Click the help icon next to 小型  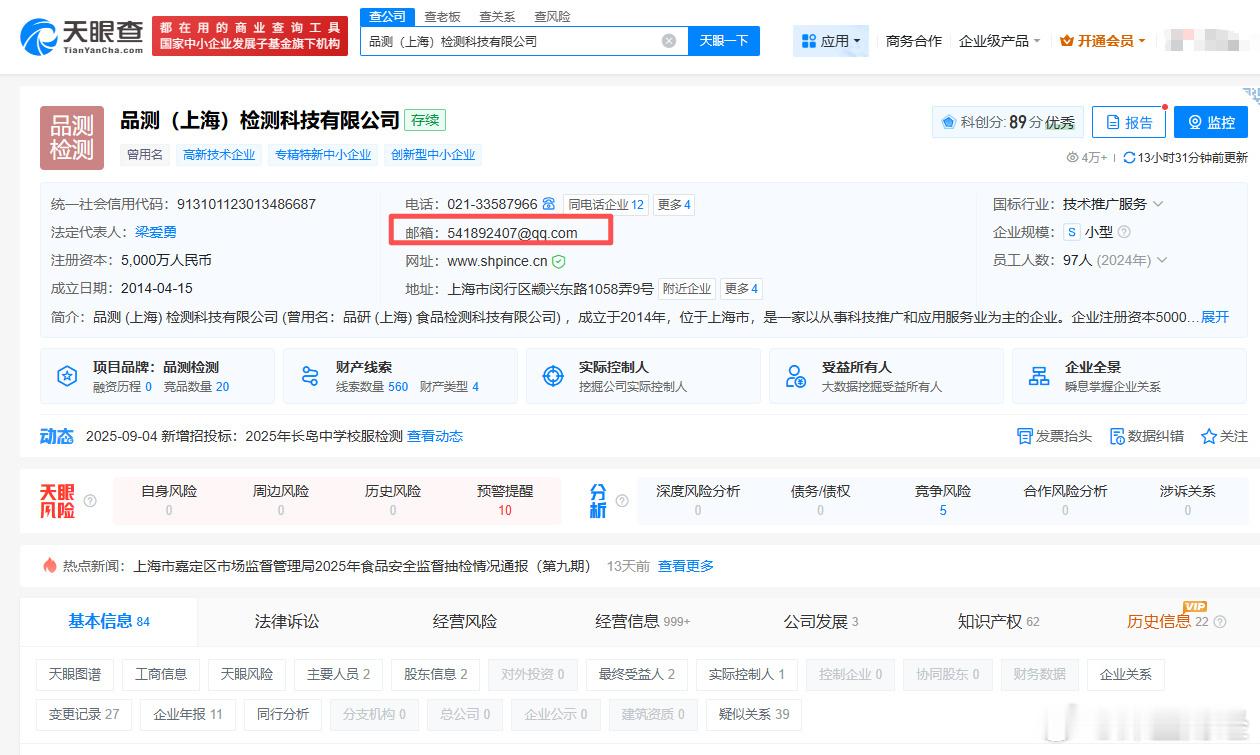tap(1124, 232)
